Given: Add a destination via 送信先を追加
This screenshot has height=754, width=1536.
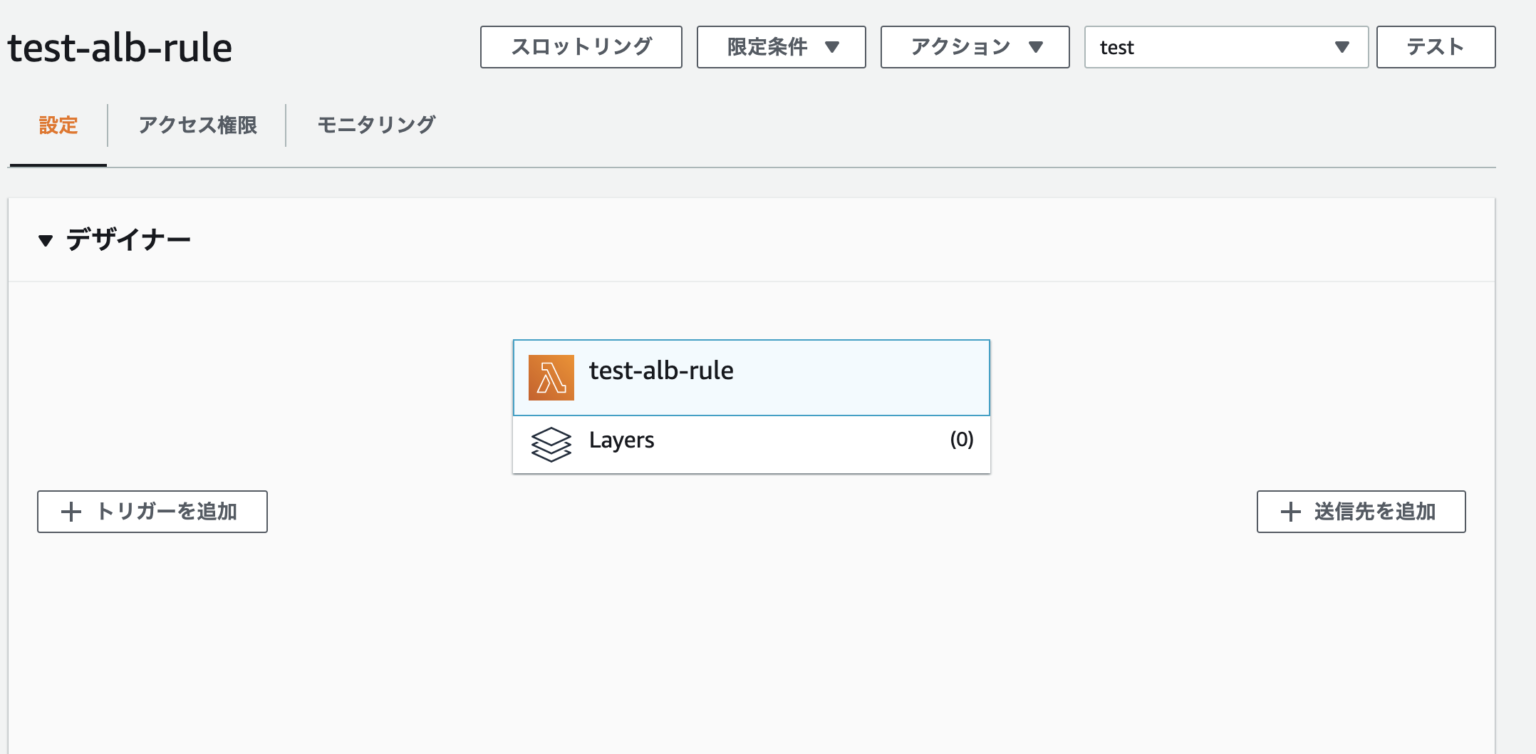Looking at the screenshot, I should pos(1360,511).
